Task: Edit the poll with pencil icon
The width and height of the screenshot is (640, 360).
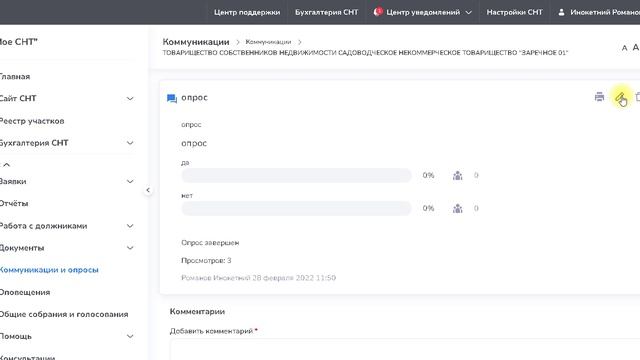Action: (620, 98)
